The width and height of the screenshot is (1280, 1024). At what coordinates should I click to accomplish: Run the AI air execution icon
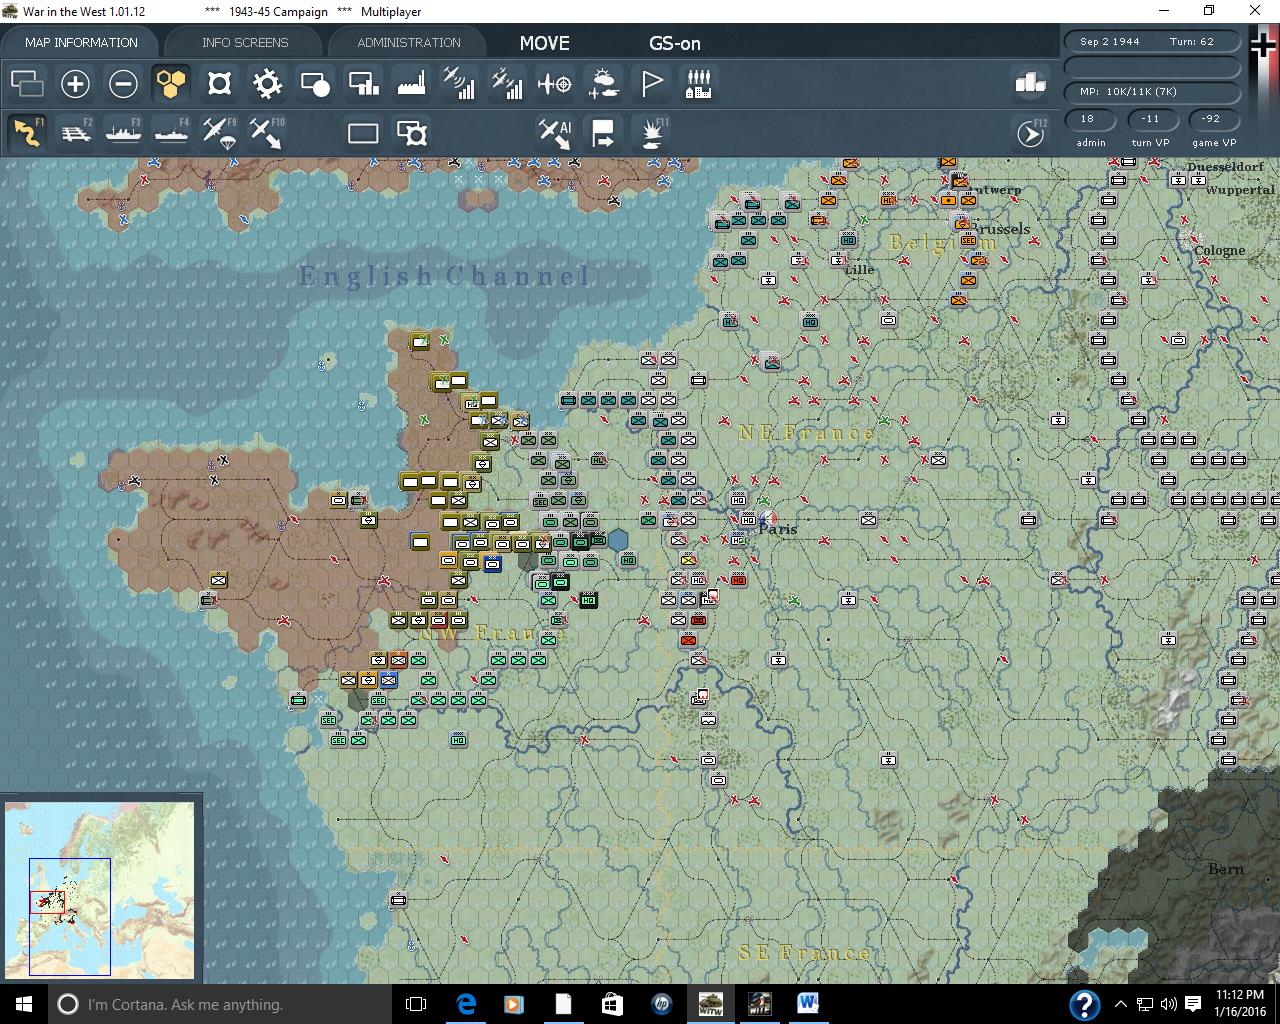555,133
